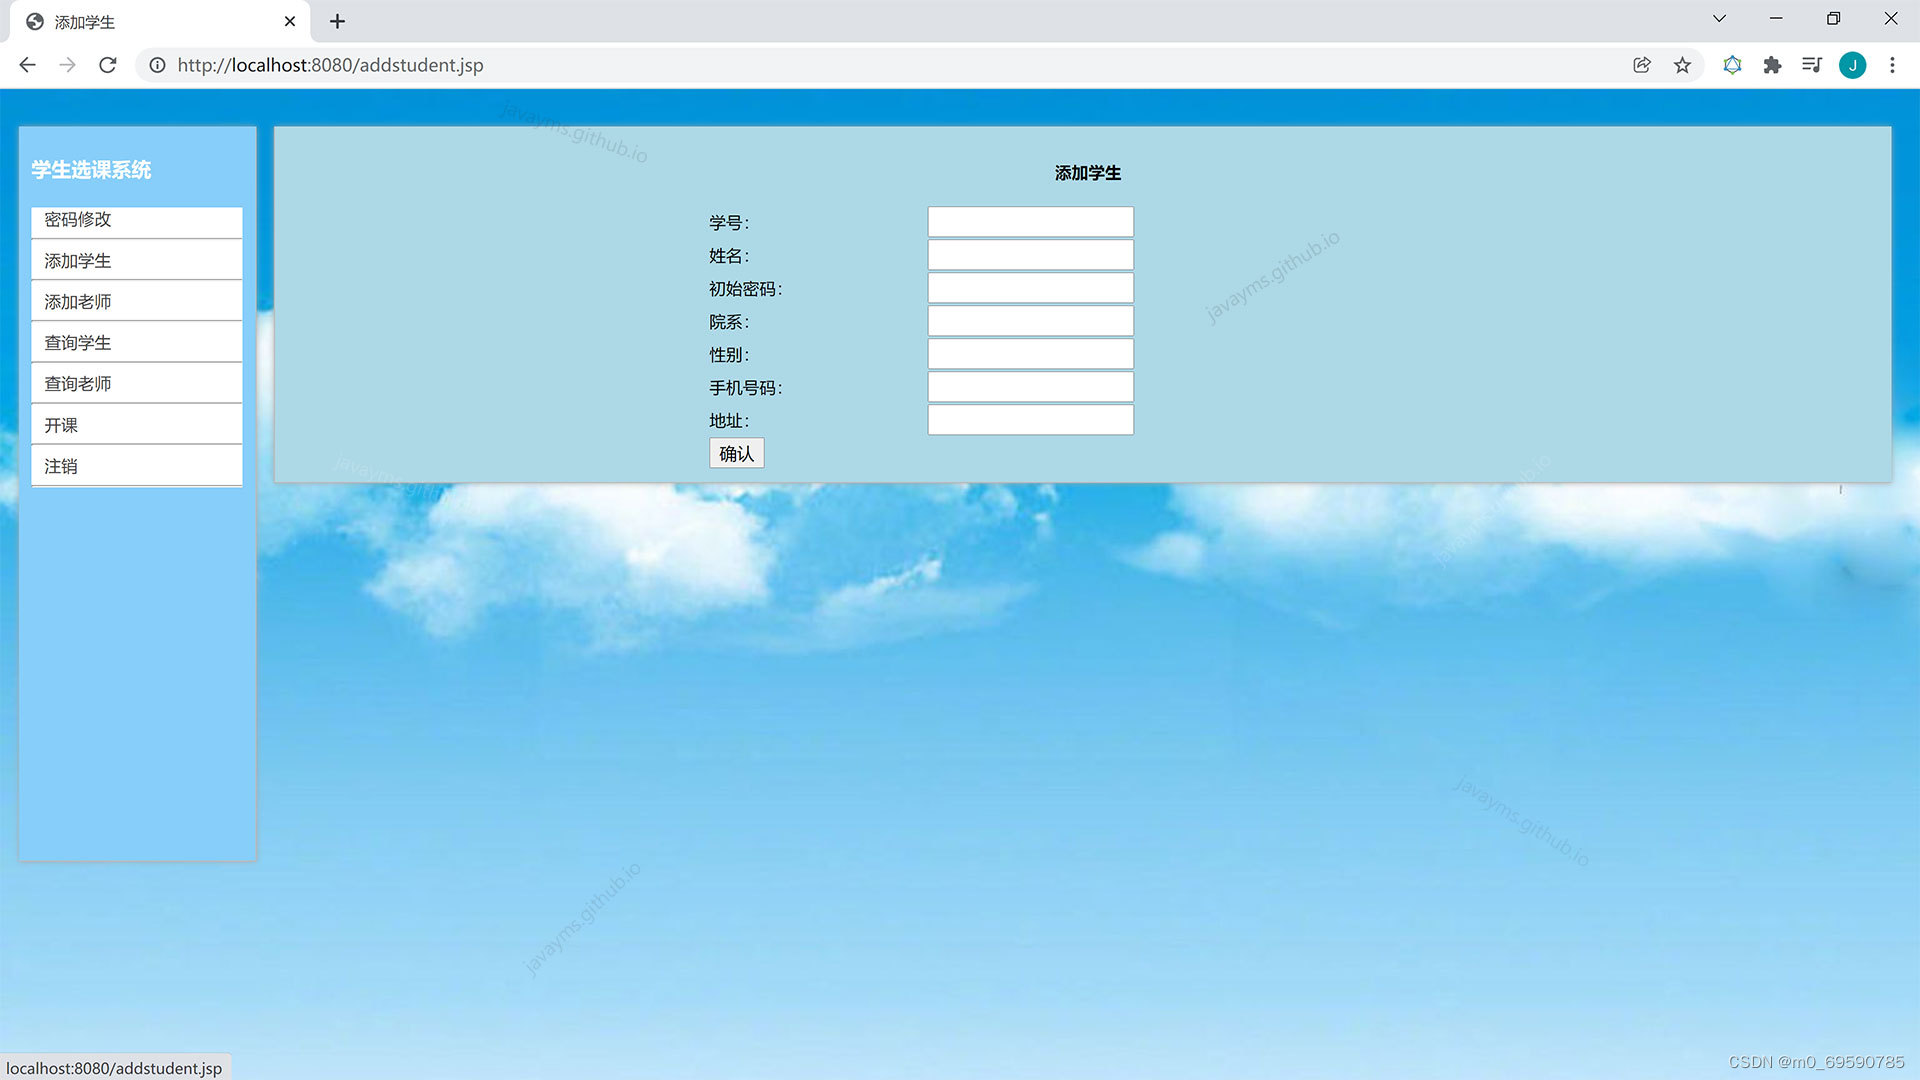Click the profile avatar J
1920x1080 pixels.
coord(1852,65)
